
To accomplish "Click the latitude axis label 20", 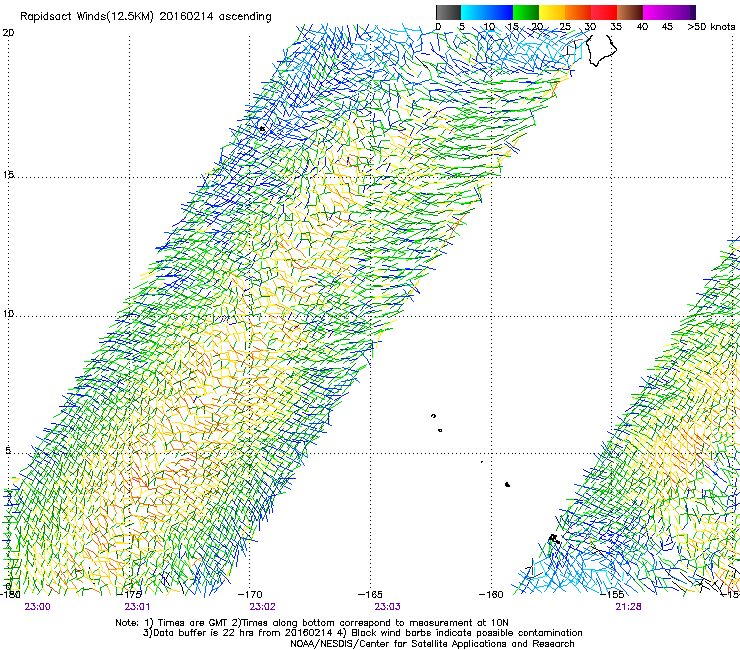I will click(8, 33).
